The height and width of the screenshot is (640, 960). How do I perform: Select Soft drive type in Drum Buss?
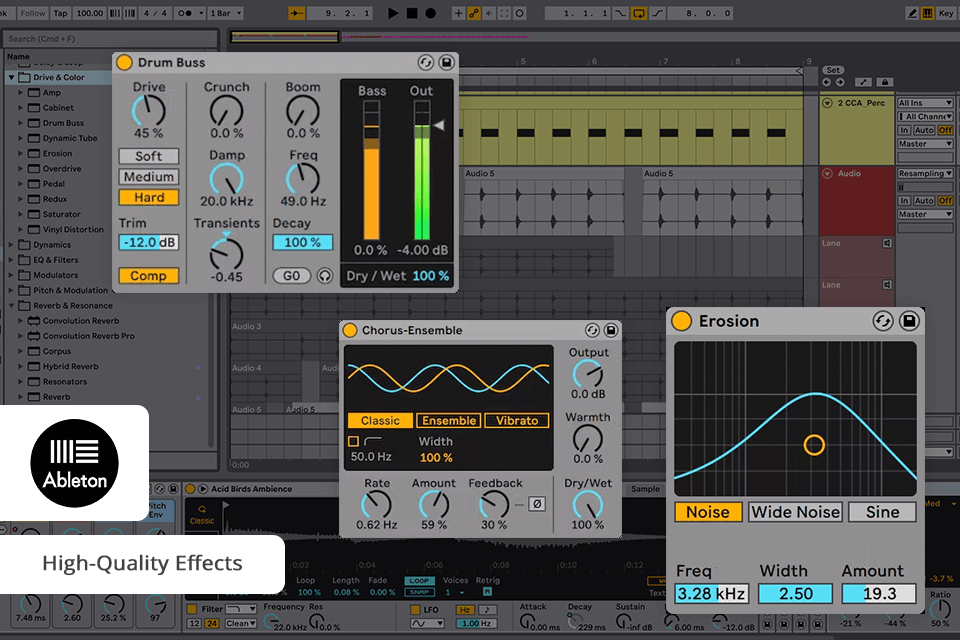149,156
